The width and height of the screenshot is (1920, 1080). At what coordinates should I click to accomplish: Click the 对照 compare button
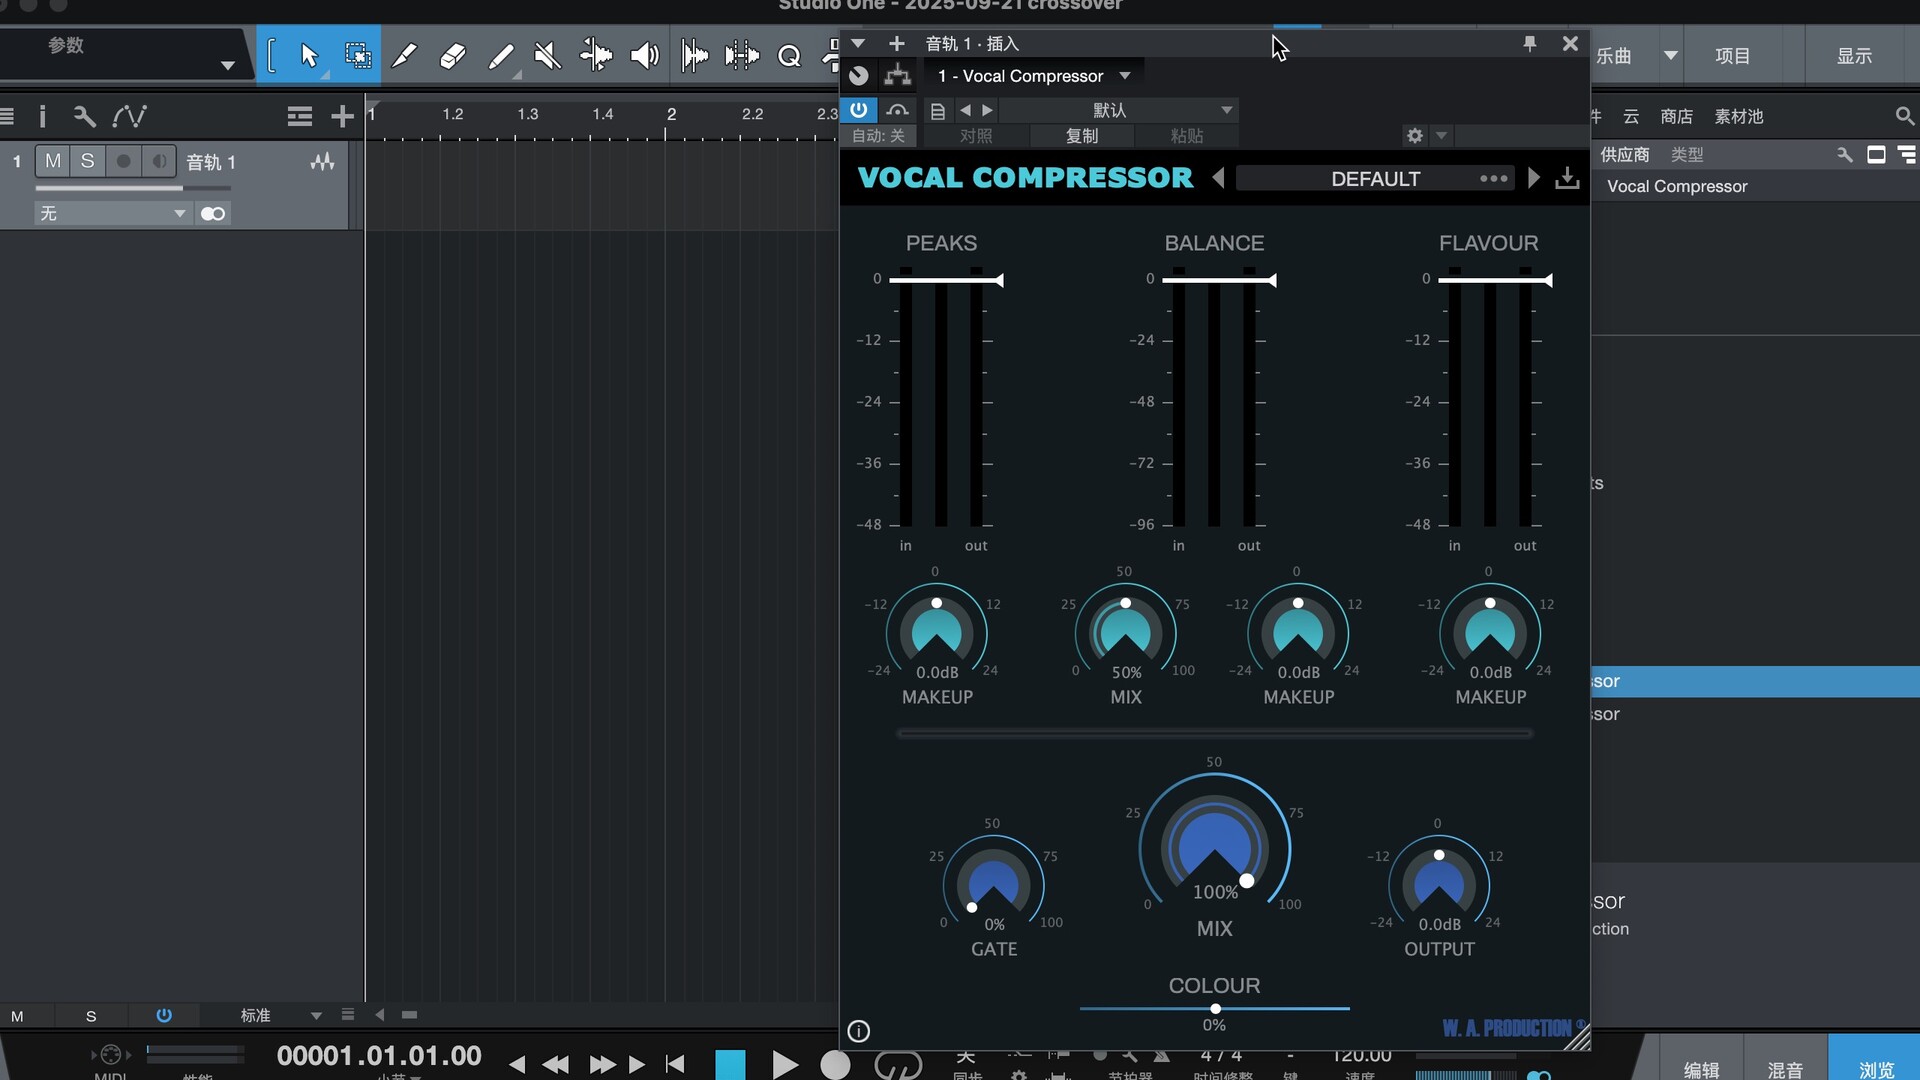(976, 136)
